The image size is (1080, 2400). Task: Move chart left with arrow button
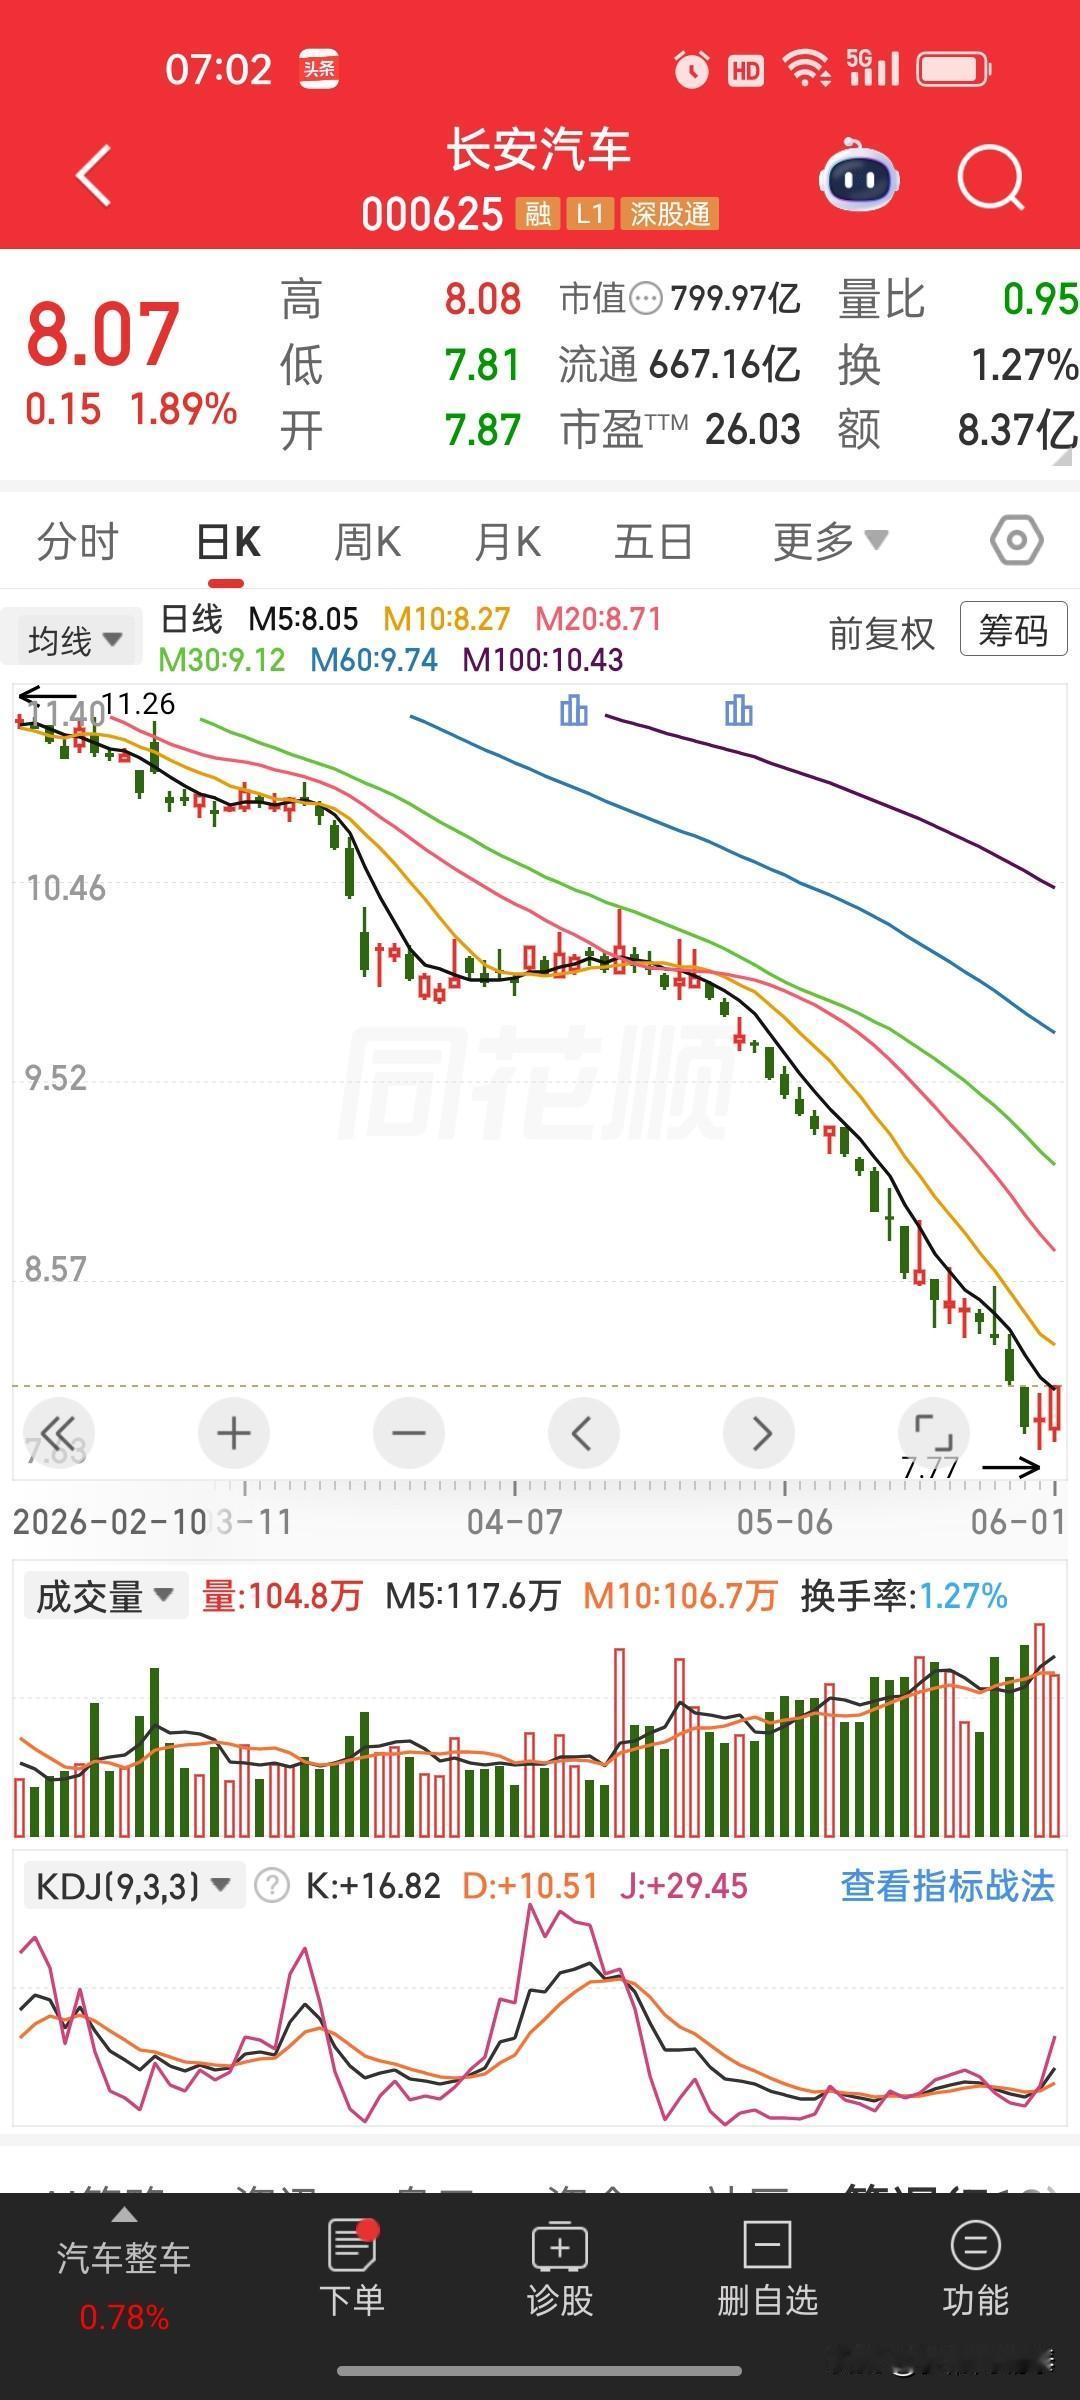[x=584, y=1433]
